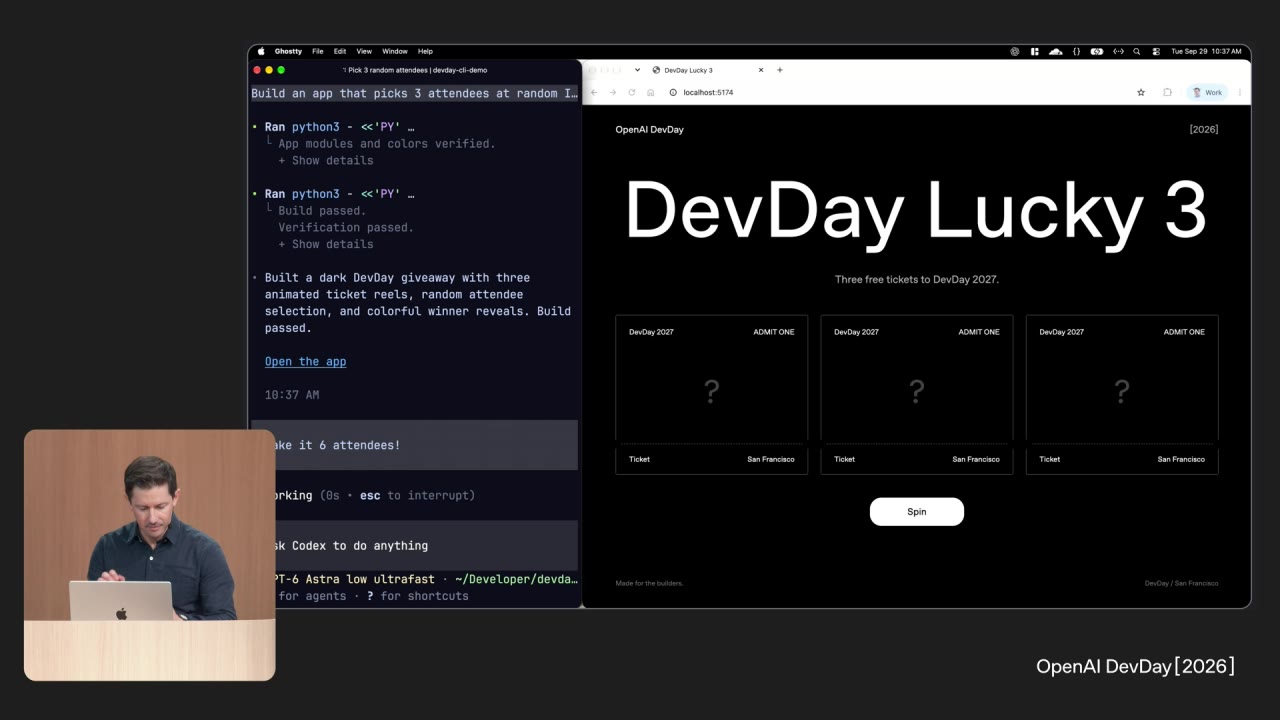Click the 'Build passed.' terminal line
This screenshot has height=720, width=1280.
(322, 211)
